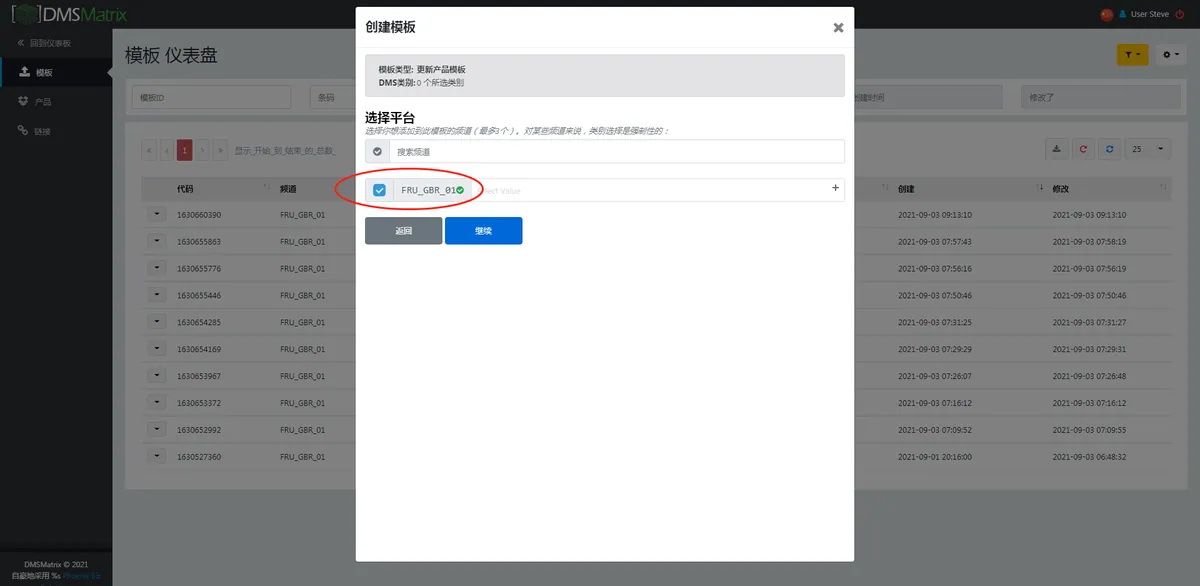
Task: Click the plus icon on channel row
Action: point(836,188)
